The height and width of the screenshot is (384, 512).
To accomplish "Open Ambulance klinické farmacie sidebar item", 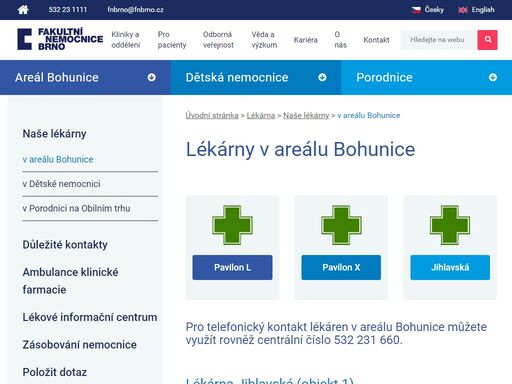I will (x=70, y=281).
